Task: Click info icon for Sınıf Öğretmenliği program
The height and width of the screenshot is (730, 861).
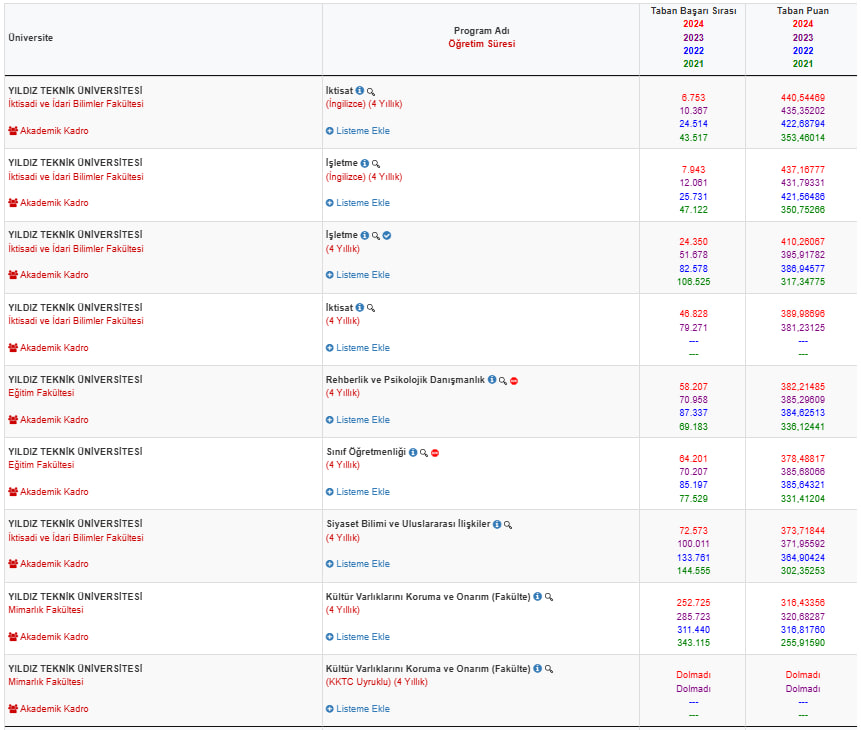Action: click(412, 452)
